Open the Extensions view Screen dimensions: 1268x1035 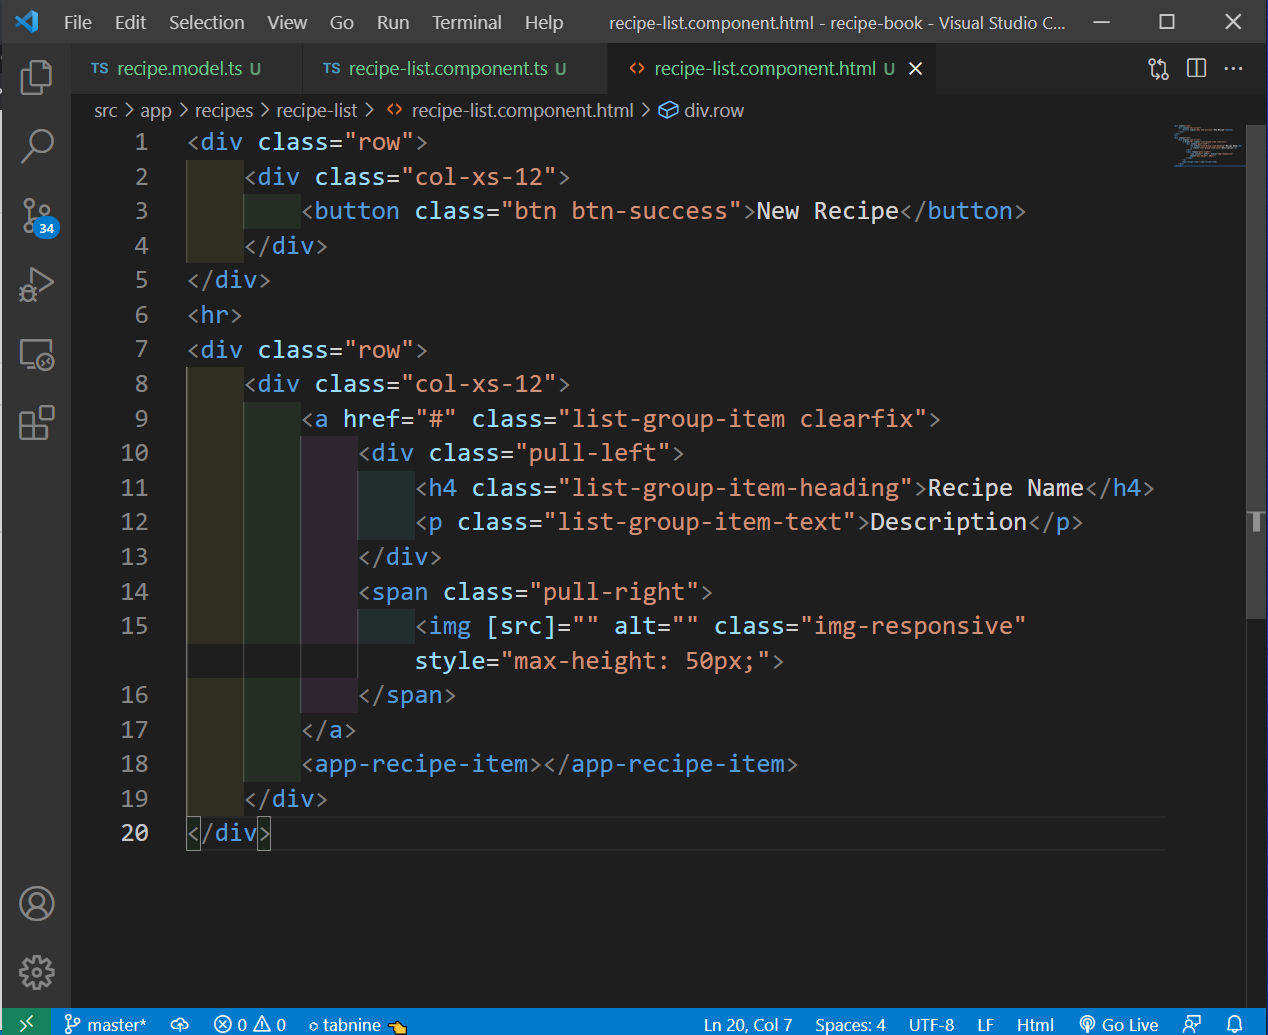tap(36, 423)
